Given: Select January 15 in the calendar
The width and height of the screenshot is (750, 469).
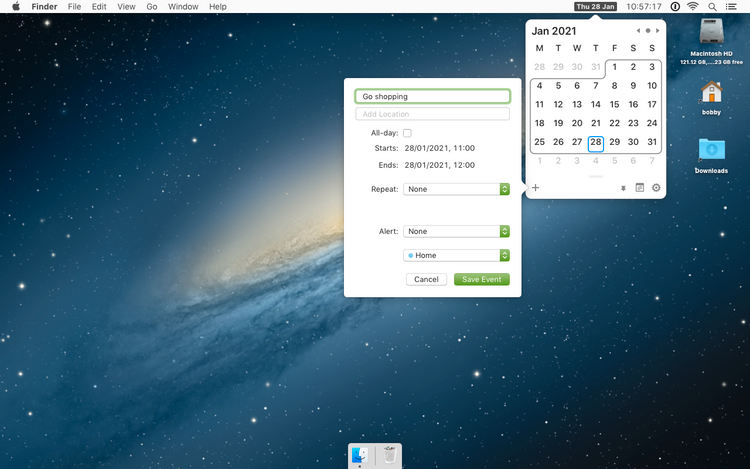Looking at the screenshot, I should pos(614,104).
